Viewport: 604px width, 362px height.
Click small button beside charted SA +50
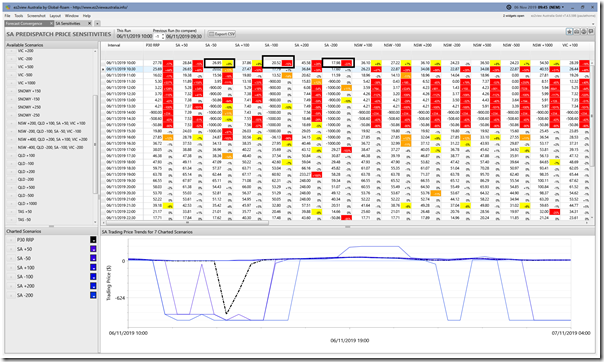[x=11, y=249]
